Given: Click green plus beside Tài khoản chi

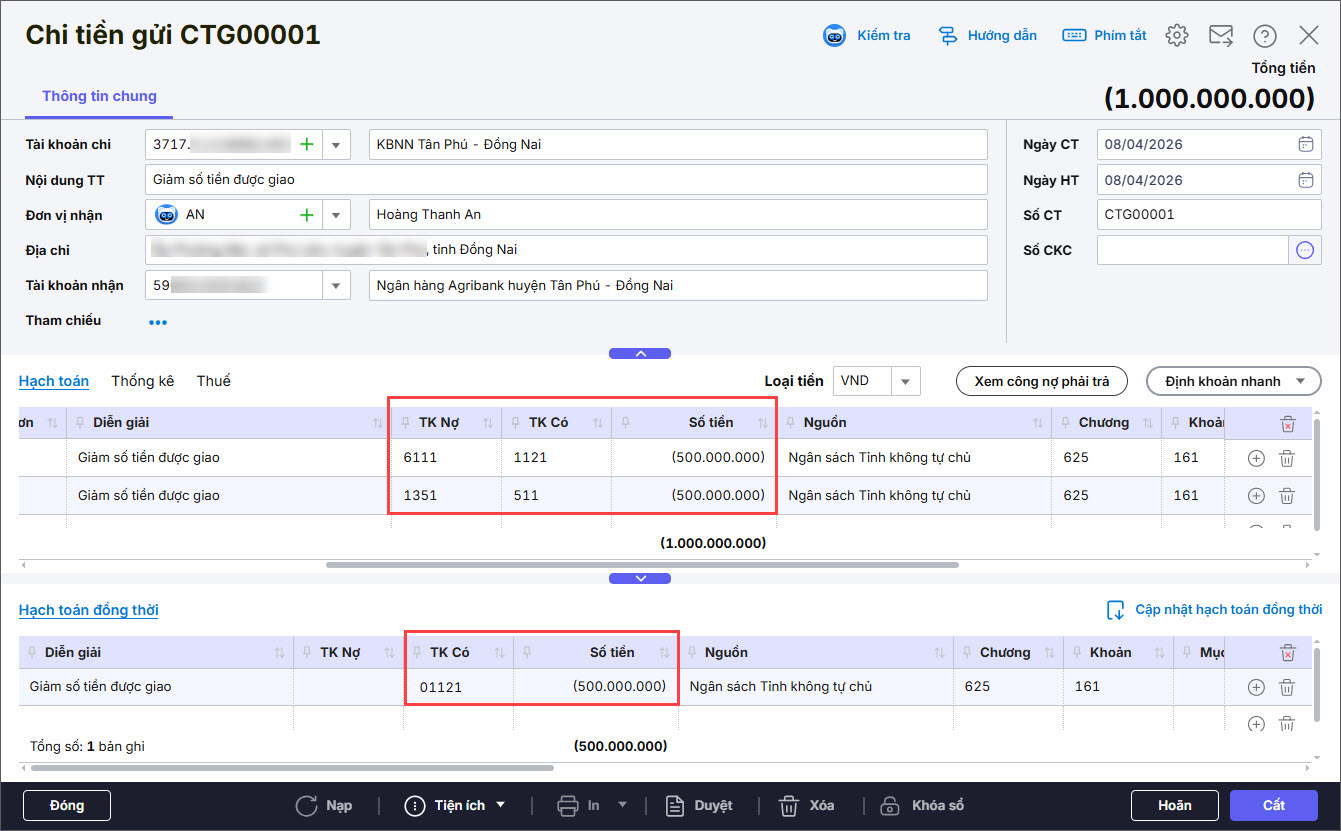Looking at the screenshot, I should coord(306,144).
